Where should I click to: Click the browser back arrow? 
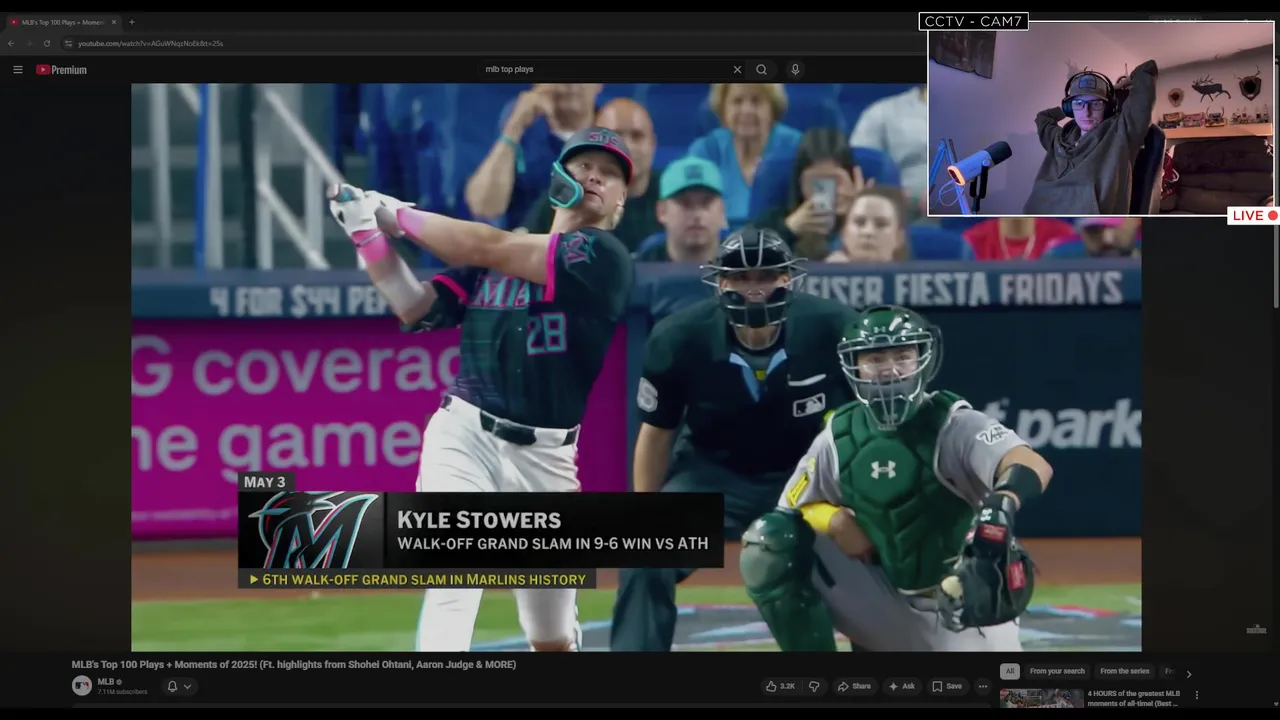11,43
